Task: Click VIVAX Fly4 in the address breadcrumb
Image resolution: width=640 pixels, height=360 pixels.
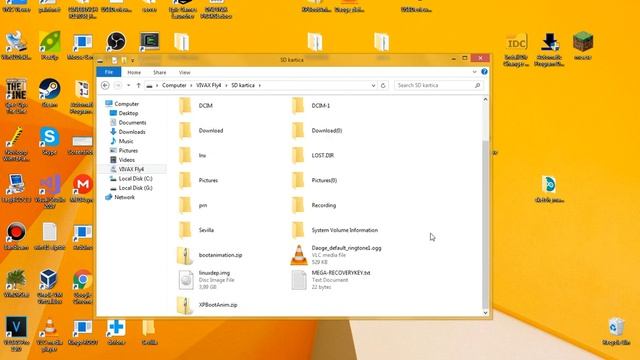Action: pyautogui.click(x=208, y=85)
